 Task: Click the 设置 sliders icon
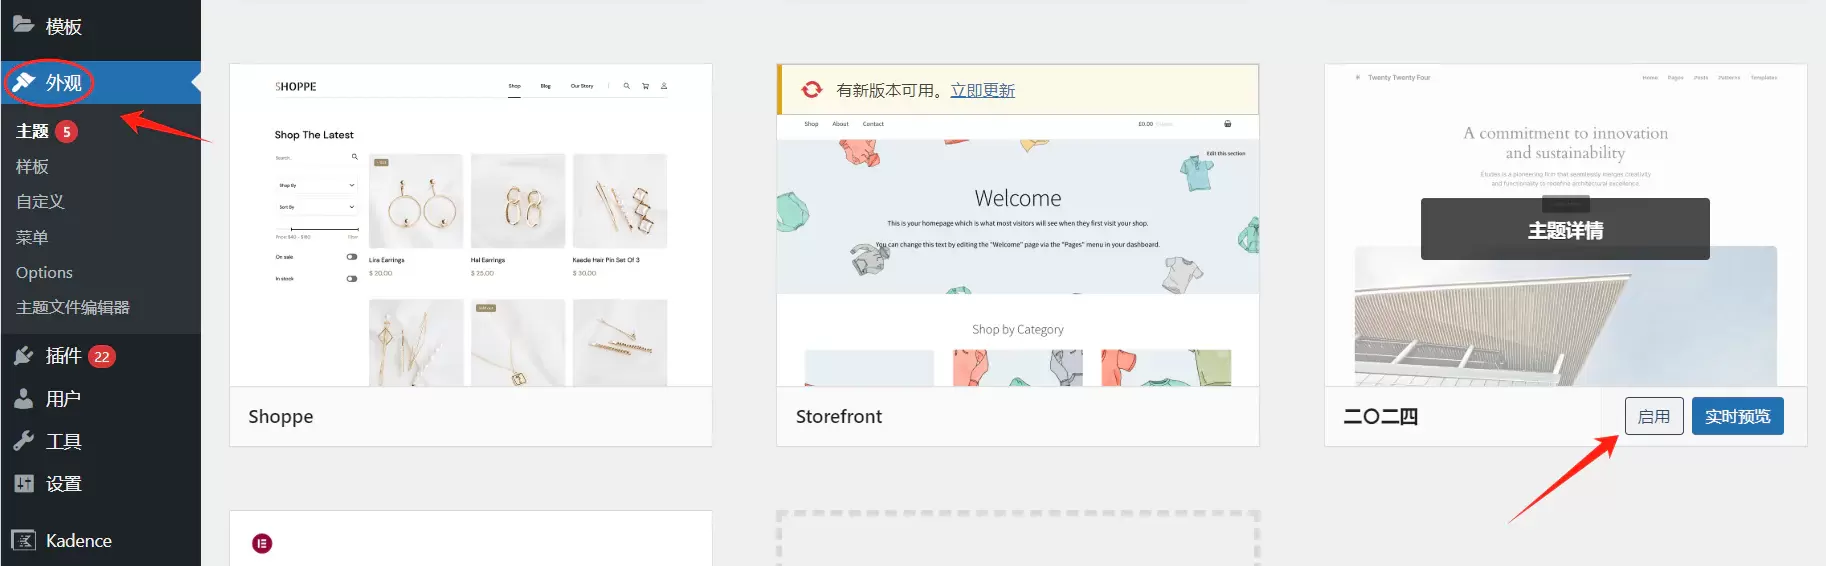(x=23, y=484)
